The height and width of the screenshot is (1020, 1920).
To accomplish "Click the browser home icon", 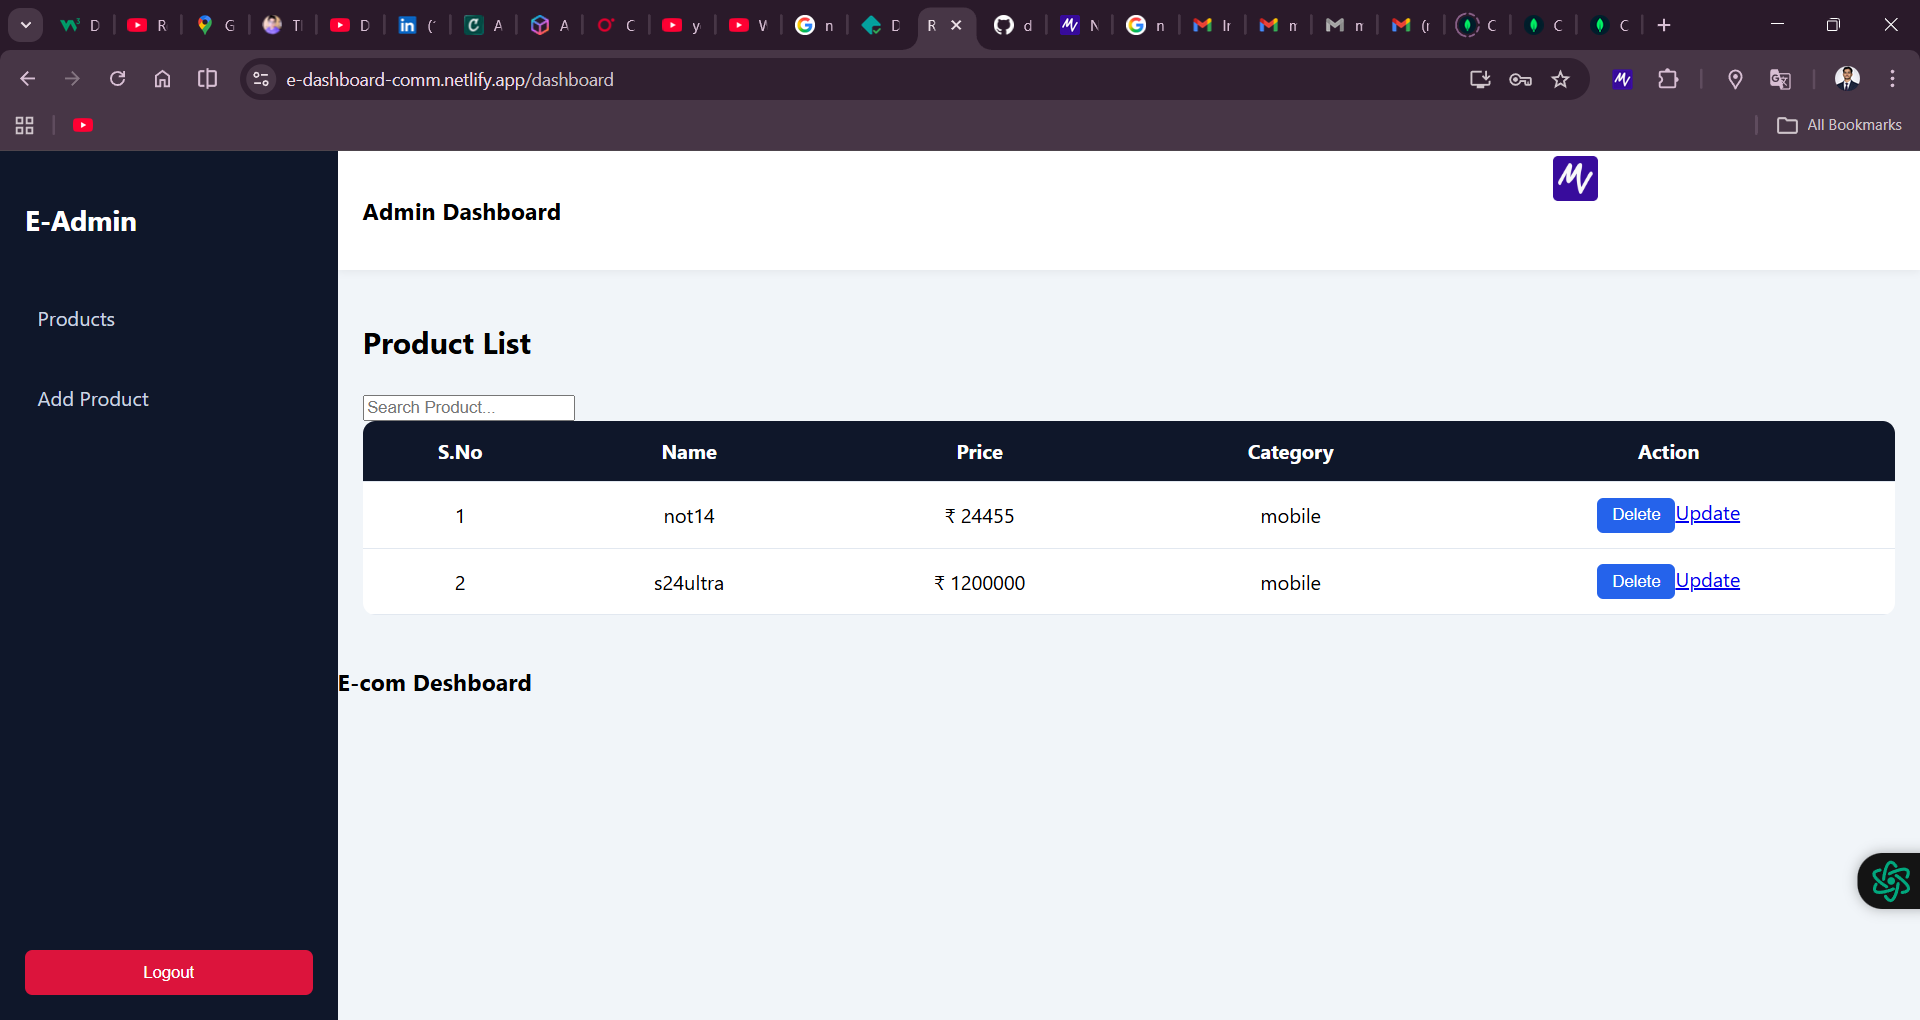I will click(162, 79).
